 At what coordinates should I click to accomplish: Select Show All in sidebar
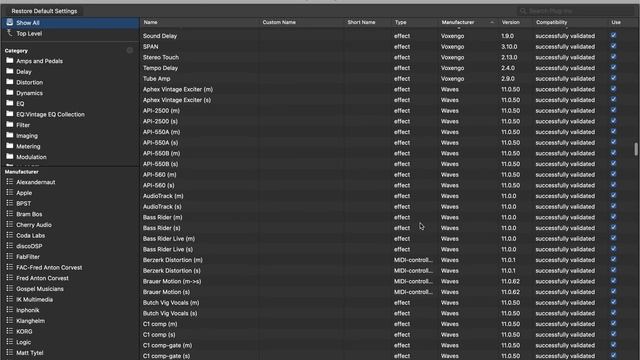click(x=70, y=23)
